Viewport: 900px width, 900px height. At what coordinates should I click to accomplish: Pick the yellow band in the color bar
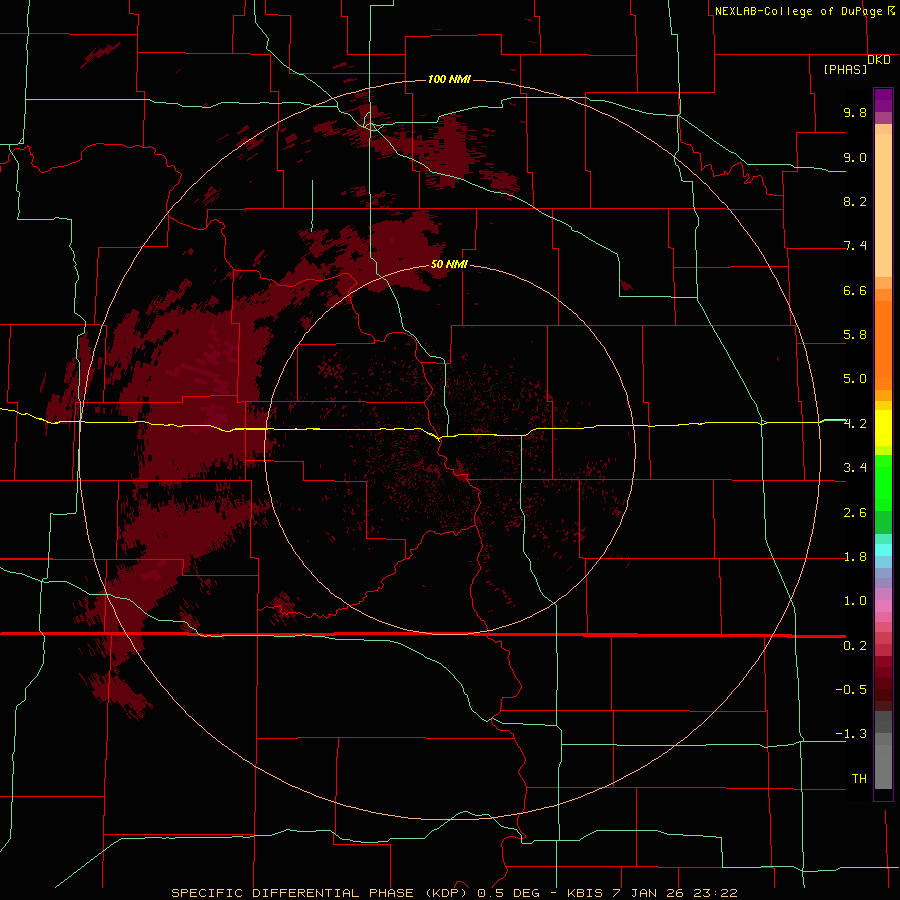[x=883, y=428]
